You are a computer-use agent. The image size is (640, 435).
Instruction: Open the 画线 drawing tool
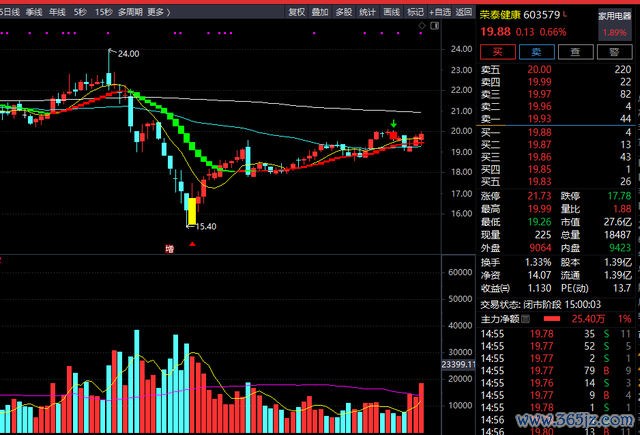pos(392,12)
